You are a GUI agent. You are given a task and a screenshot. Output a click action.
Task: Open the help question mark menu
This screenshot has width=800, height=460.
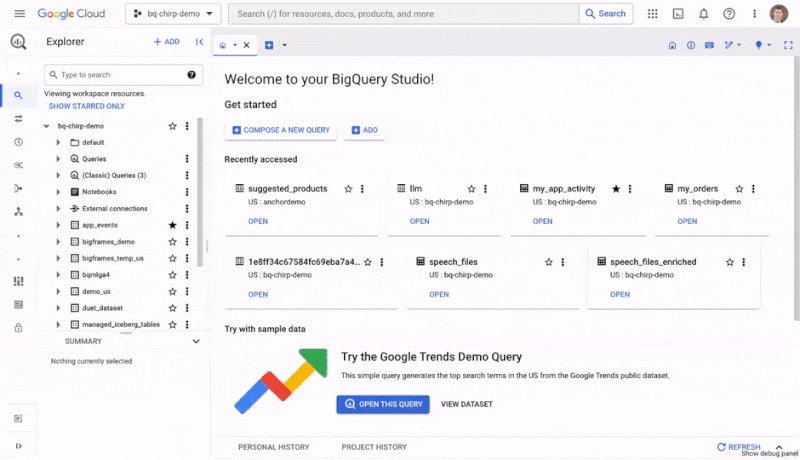click(729, 14)
